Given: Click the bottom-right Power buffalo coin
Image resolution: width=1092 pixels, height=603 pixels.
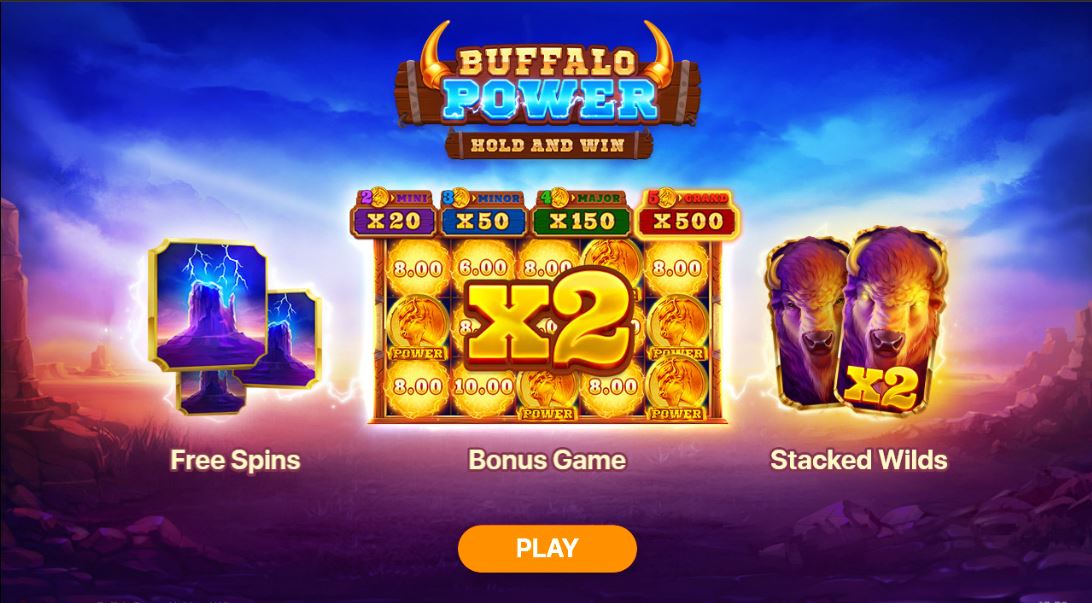Looking at the screenshot, I should coord(676,389).
